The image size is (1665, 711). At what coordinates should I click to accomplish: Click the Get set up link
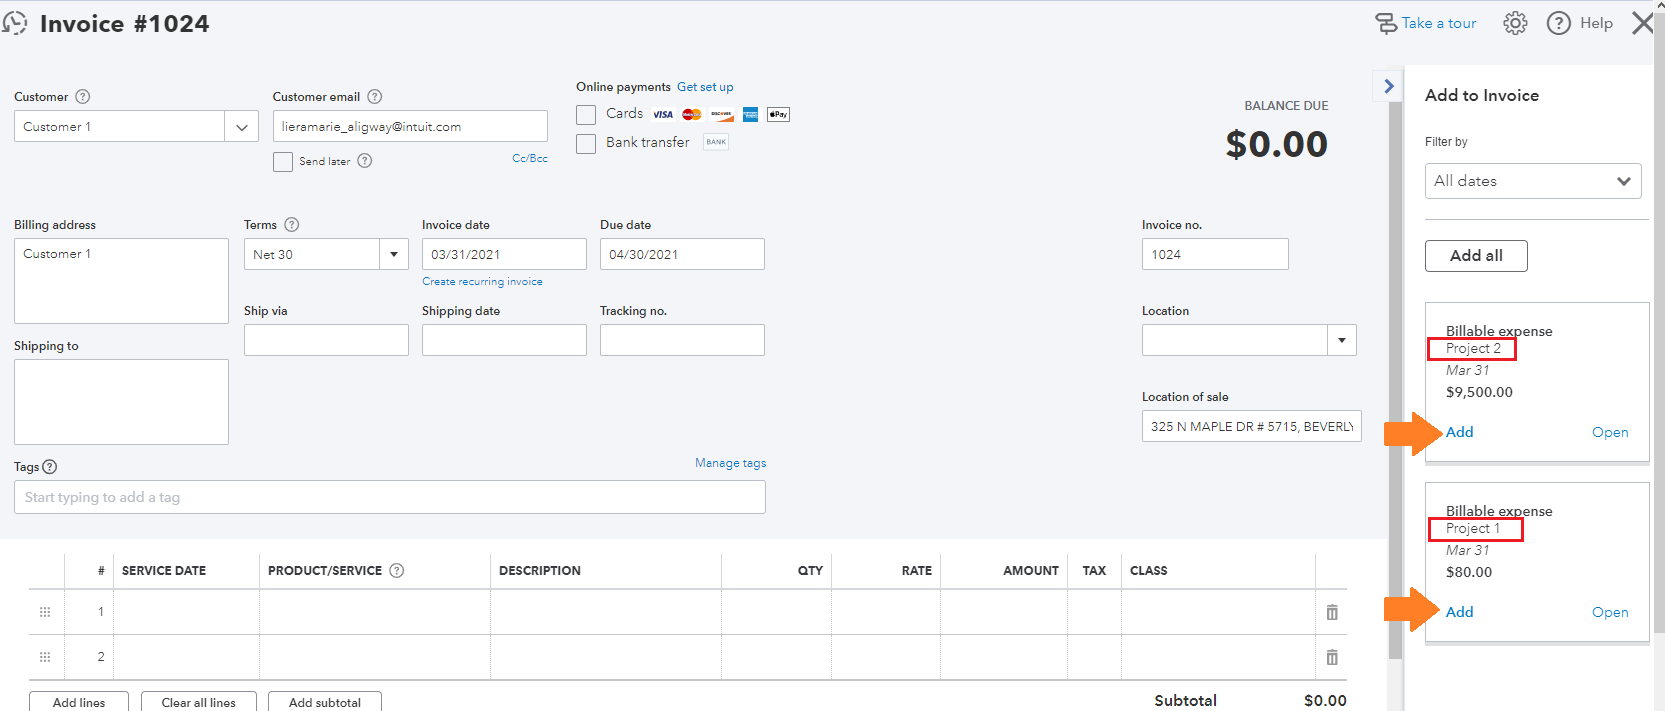coord(705,87)
